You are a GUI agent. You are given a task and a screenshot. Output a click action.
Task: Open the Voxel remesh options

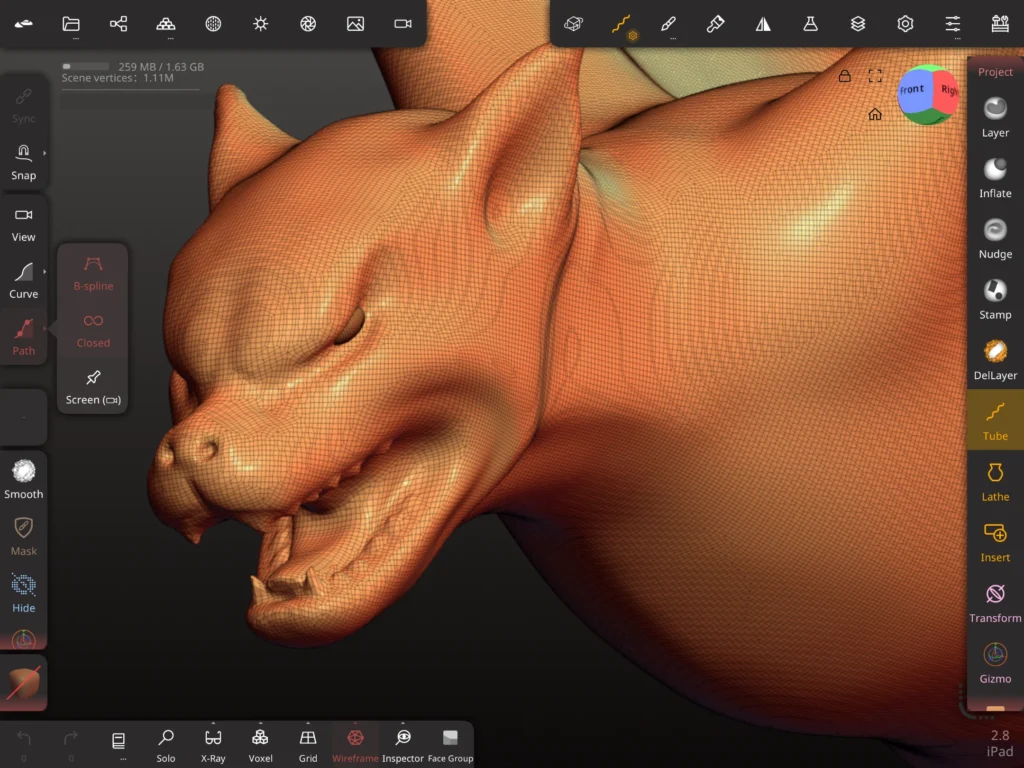(x=260, y=745)
